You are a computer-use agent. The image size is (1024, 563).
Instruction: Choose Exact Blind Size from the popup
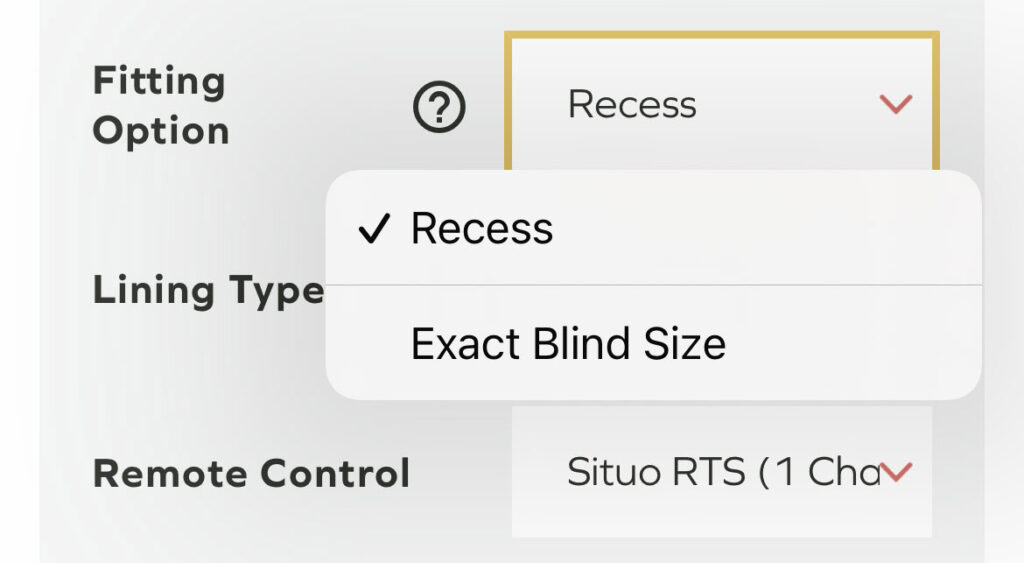568,344
